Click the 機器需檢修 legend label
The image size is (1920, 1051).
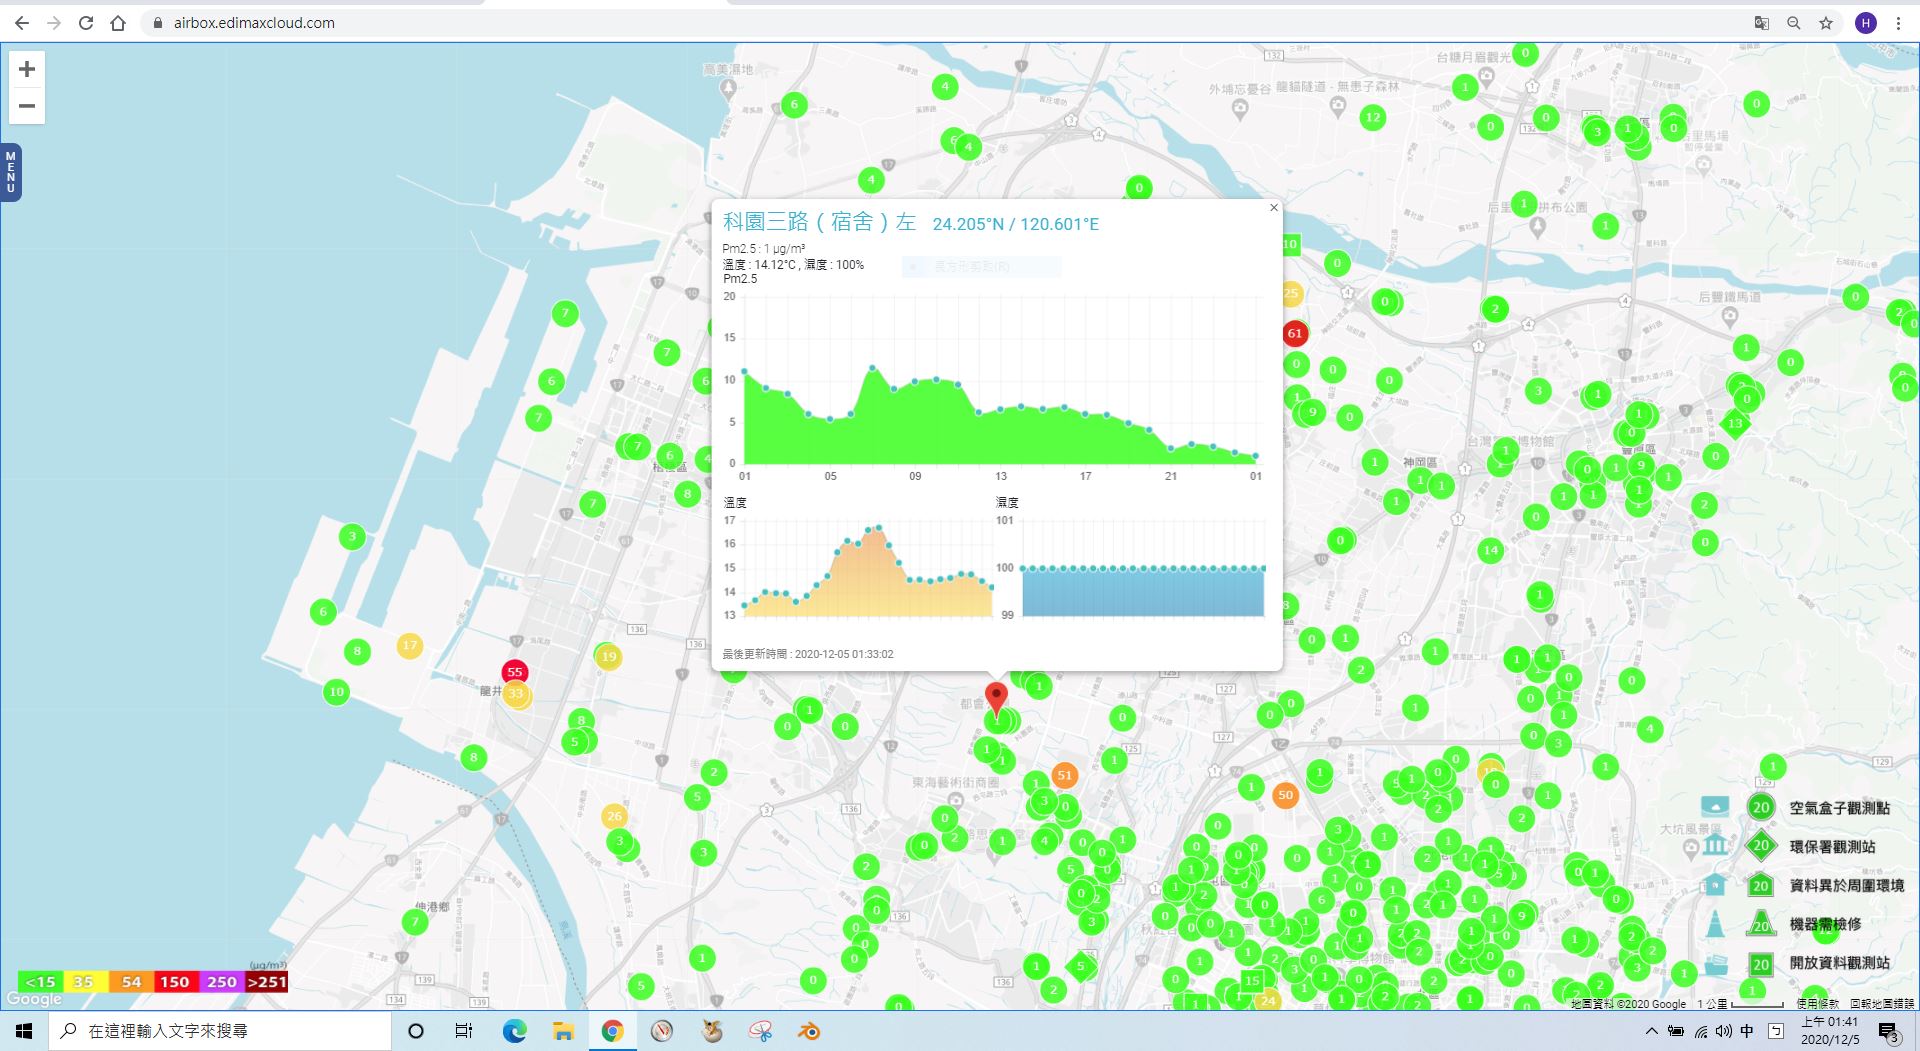1825,925
